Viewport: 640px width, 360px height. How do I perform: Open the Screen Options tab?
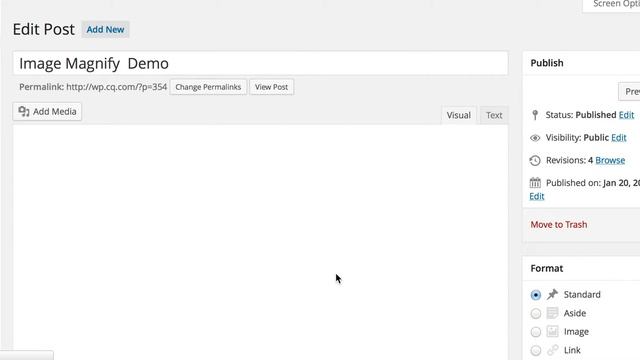point(612,5)
